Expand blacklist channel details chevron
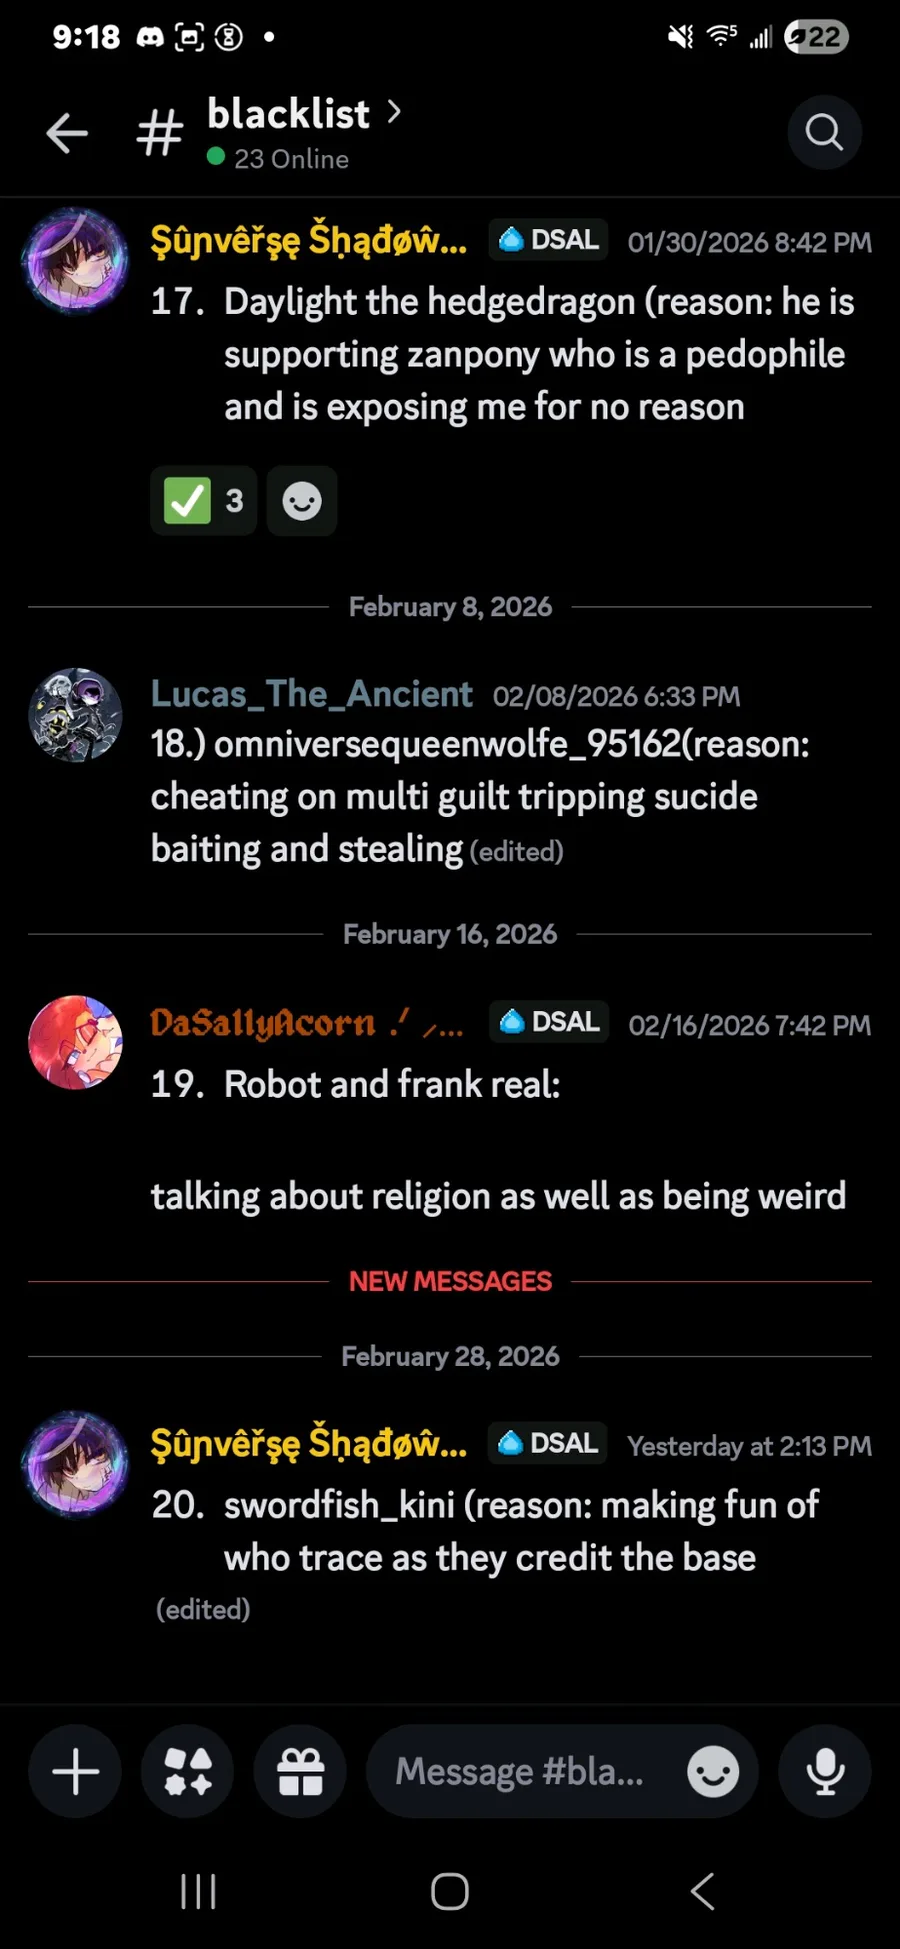This screenshot has width=900, height=1949. (394, 112)
